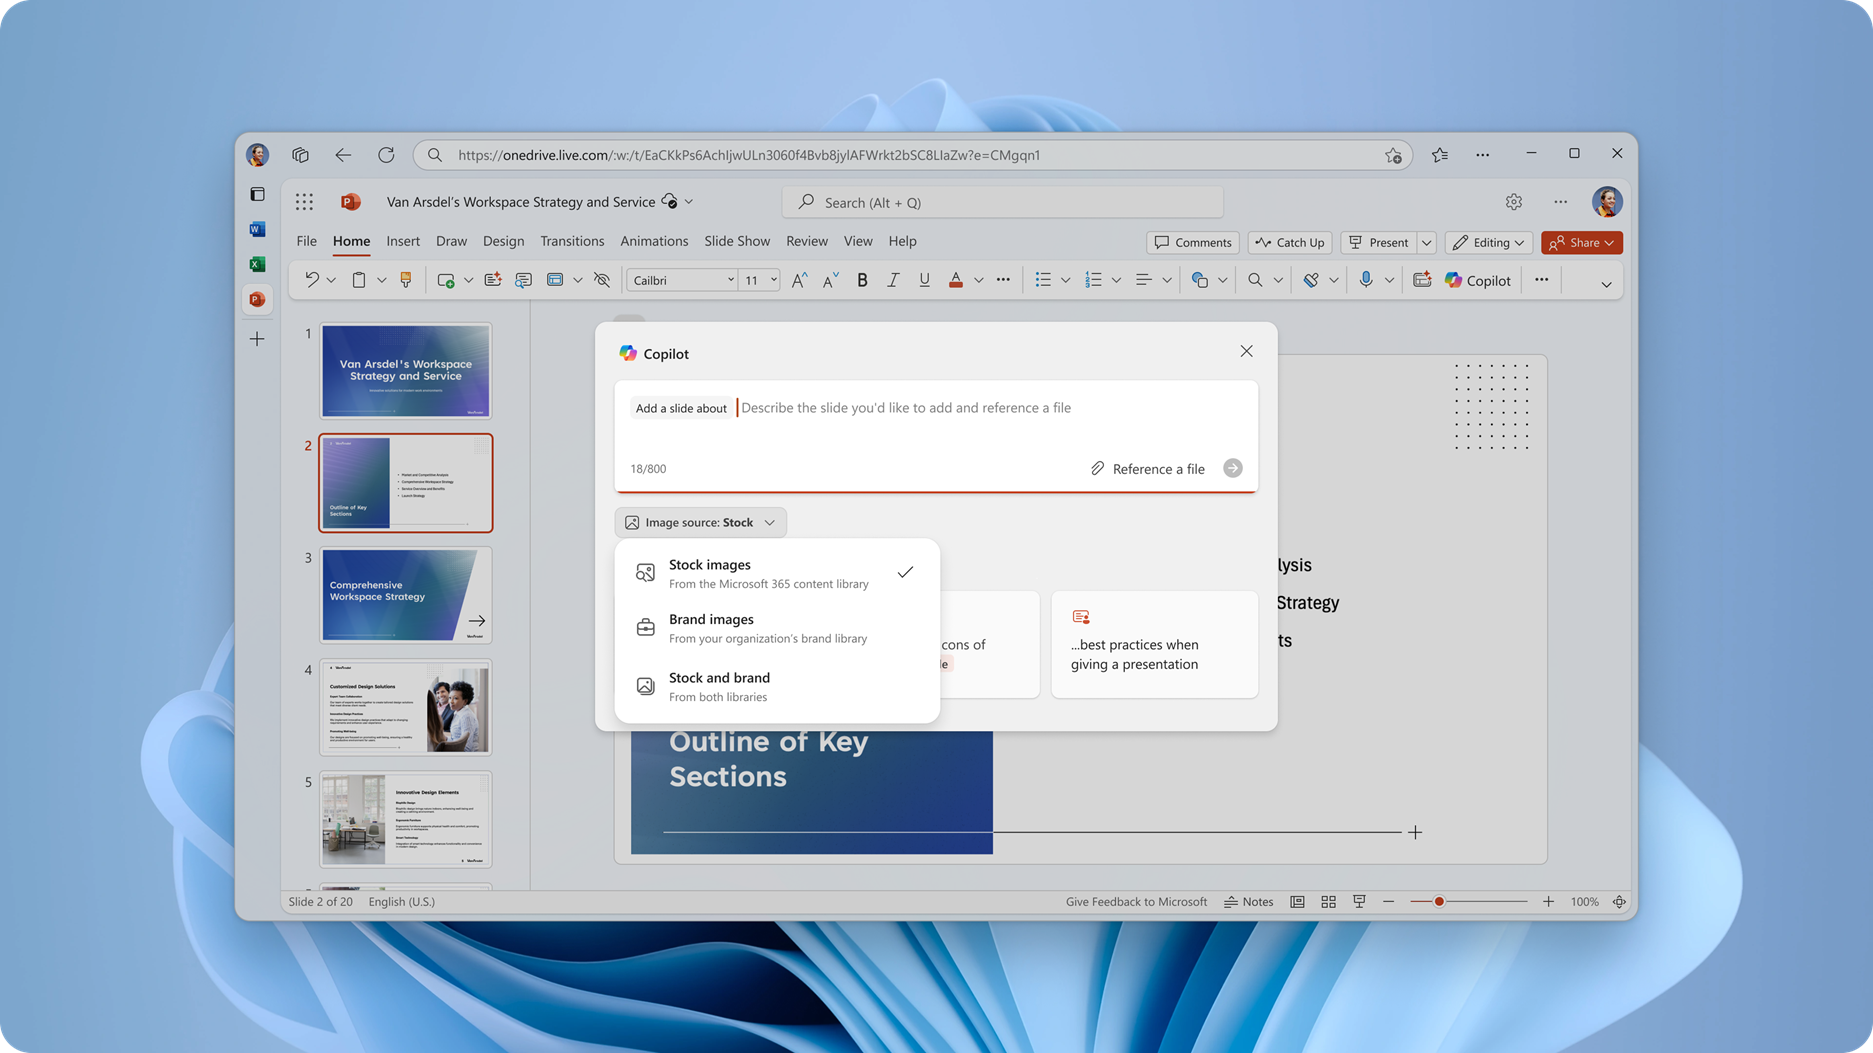Viewport: 1873px width, 1053px height.
Task: Select the Format Painter icon
Action: (x=406, y=281)
